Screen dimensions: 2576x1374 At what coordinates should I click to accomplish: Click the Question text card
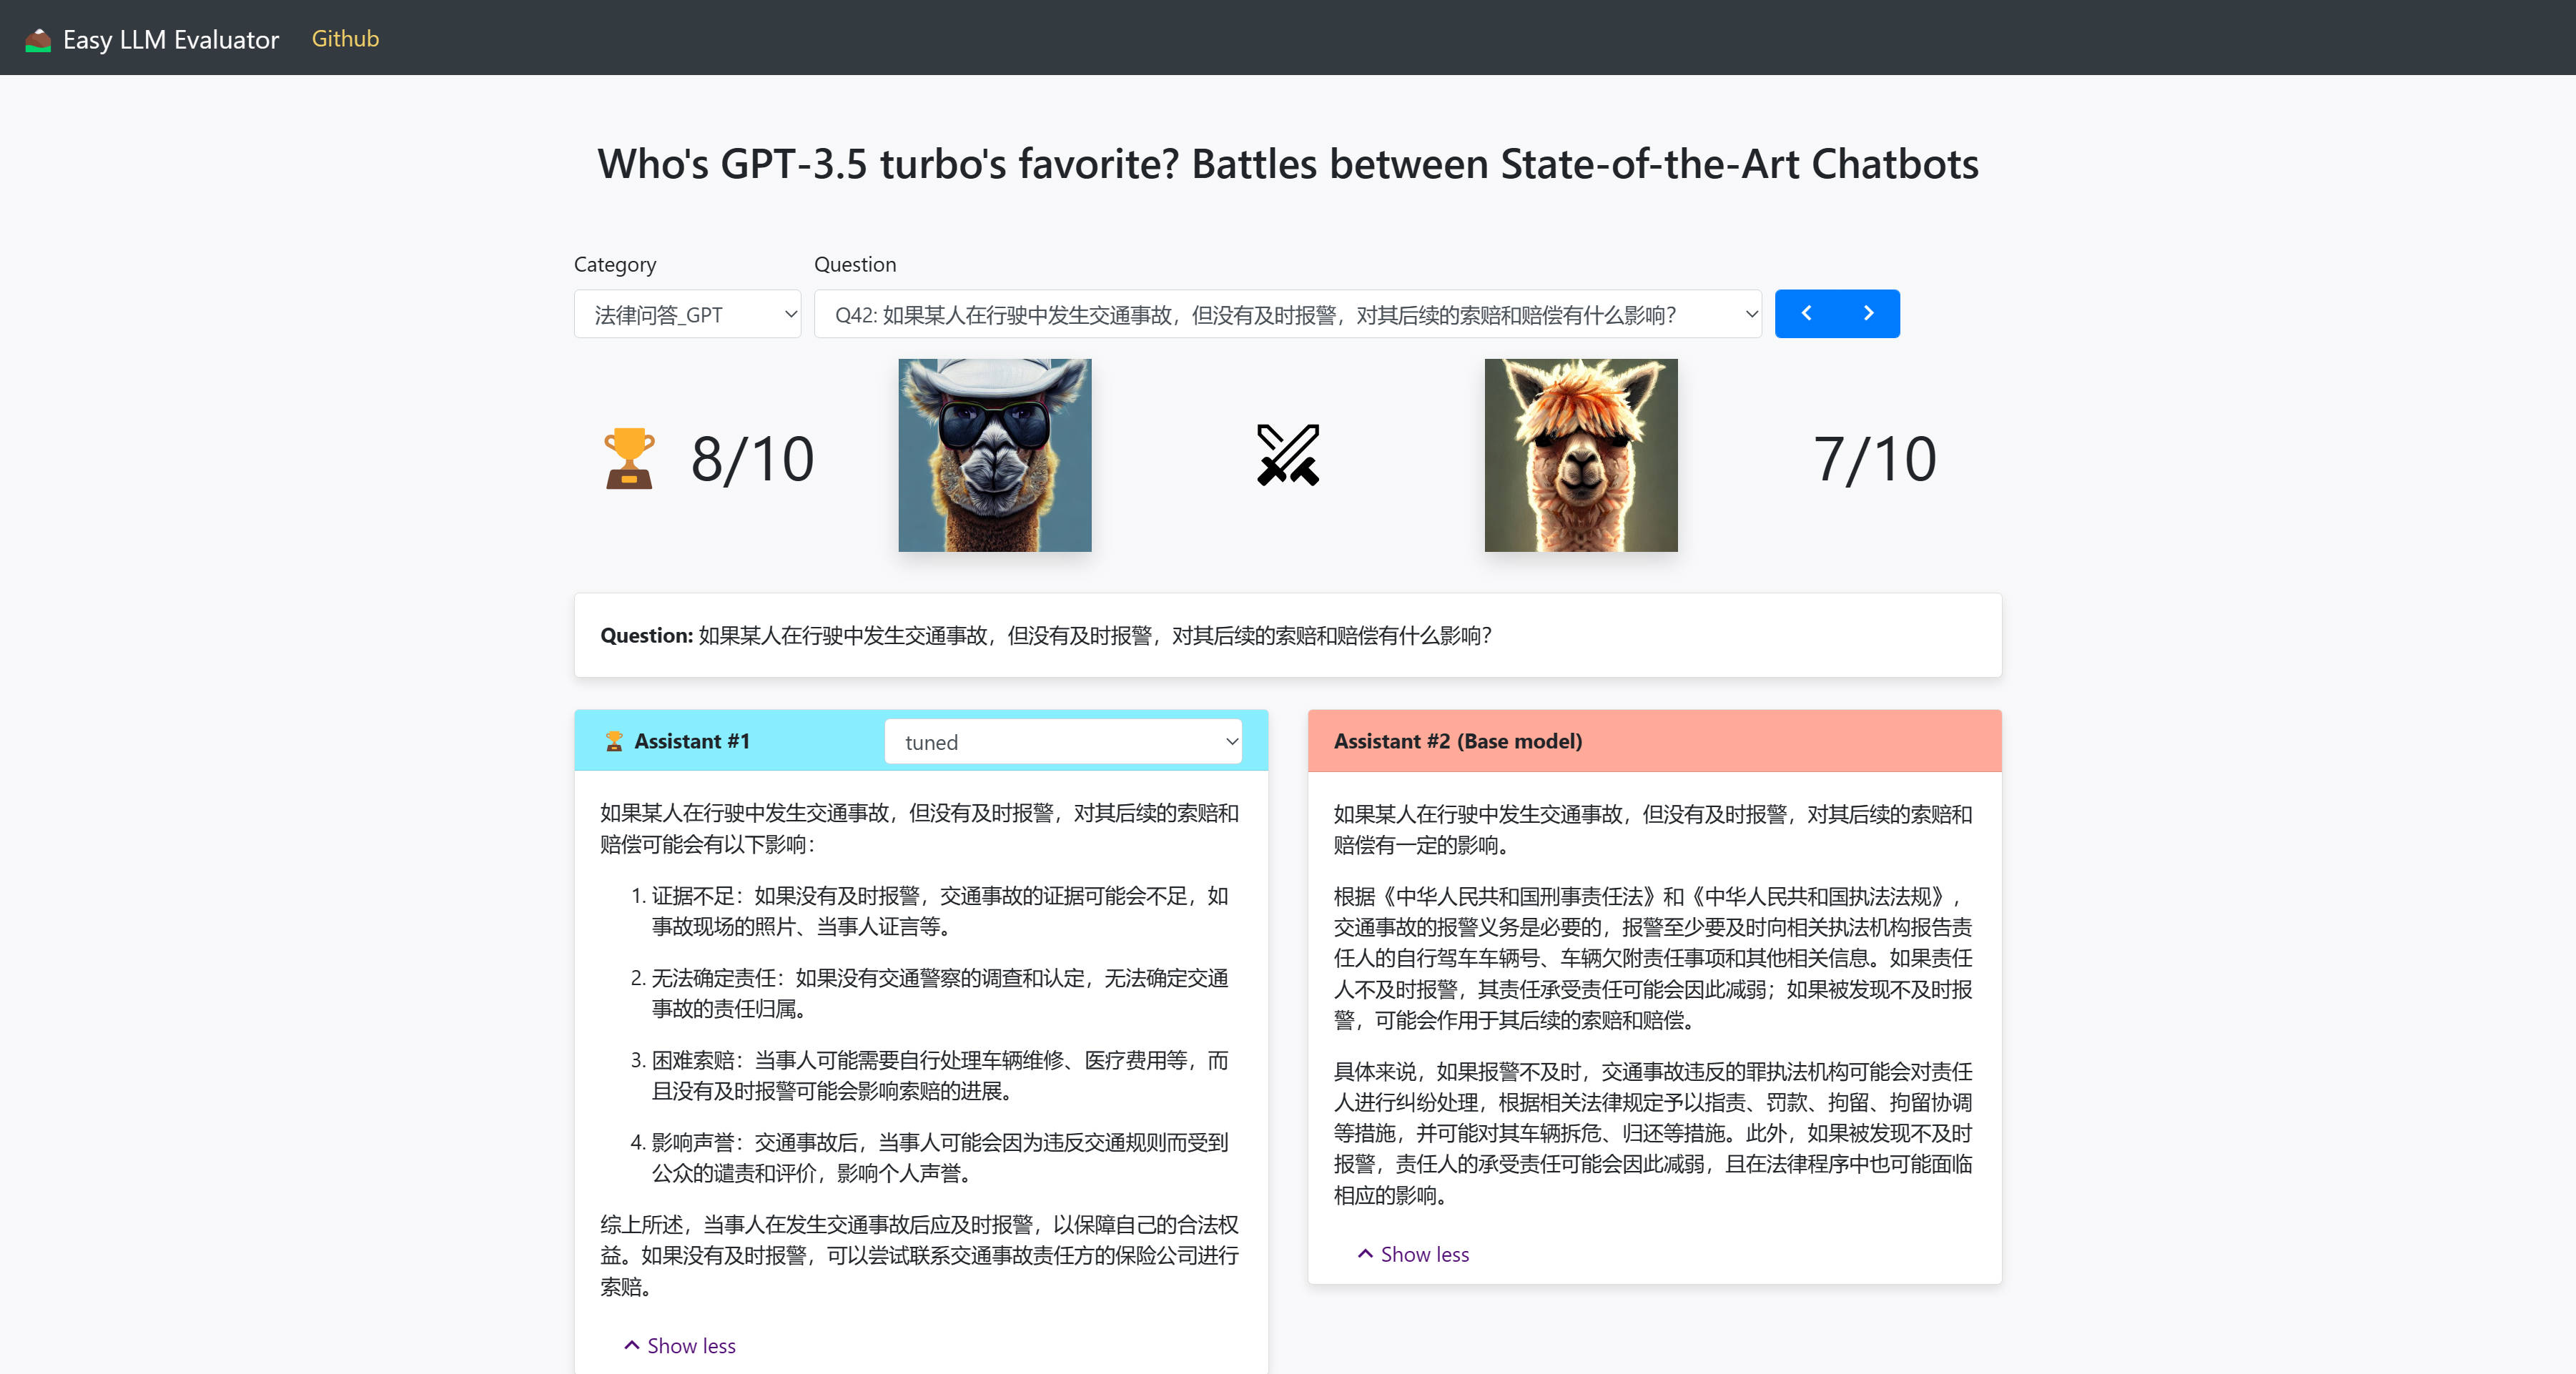[x=1287, y=635]
